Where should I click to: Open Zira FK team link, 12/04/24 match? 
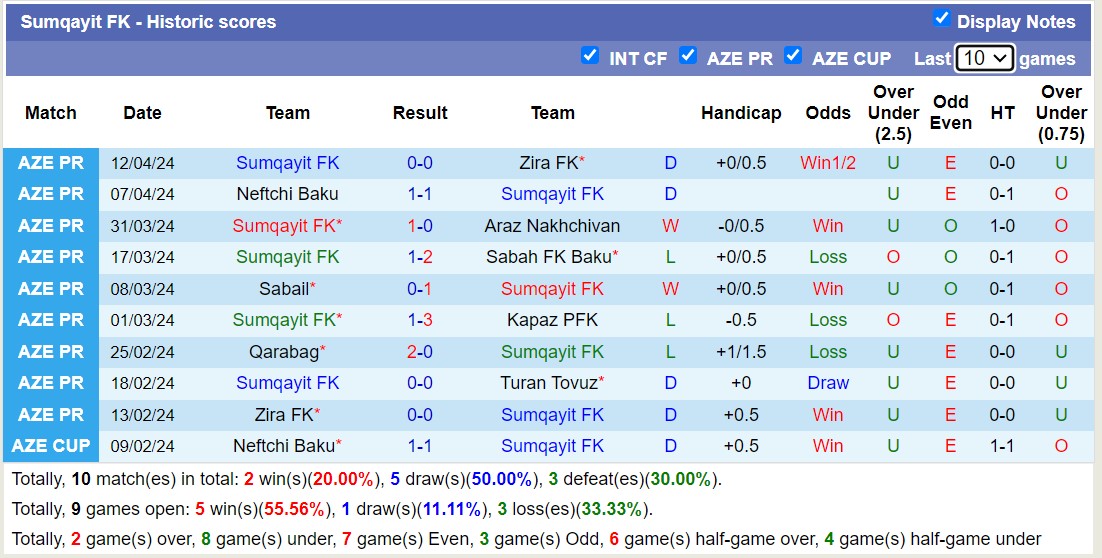point(548,163)
